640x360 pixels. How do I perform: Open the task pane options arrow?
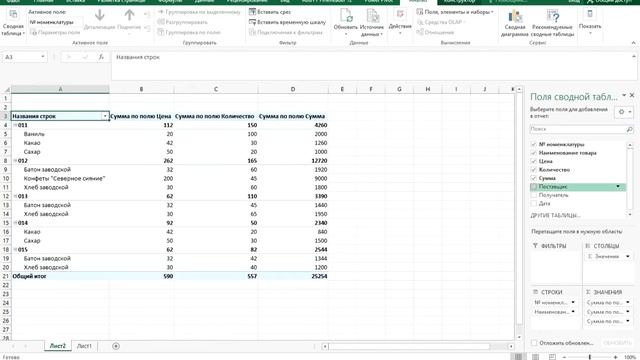point(624,95)
